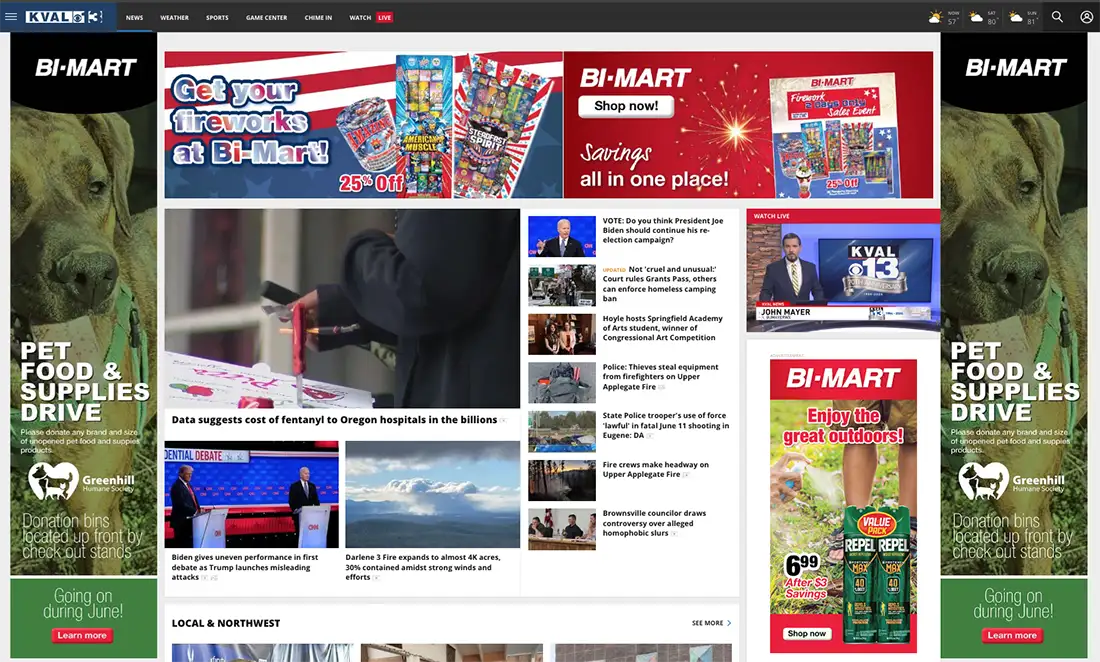The image size is (1100, 662).
Task: Open the Chime In menu
Action: tap(318, 18)
